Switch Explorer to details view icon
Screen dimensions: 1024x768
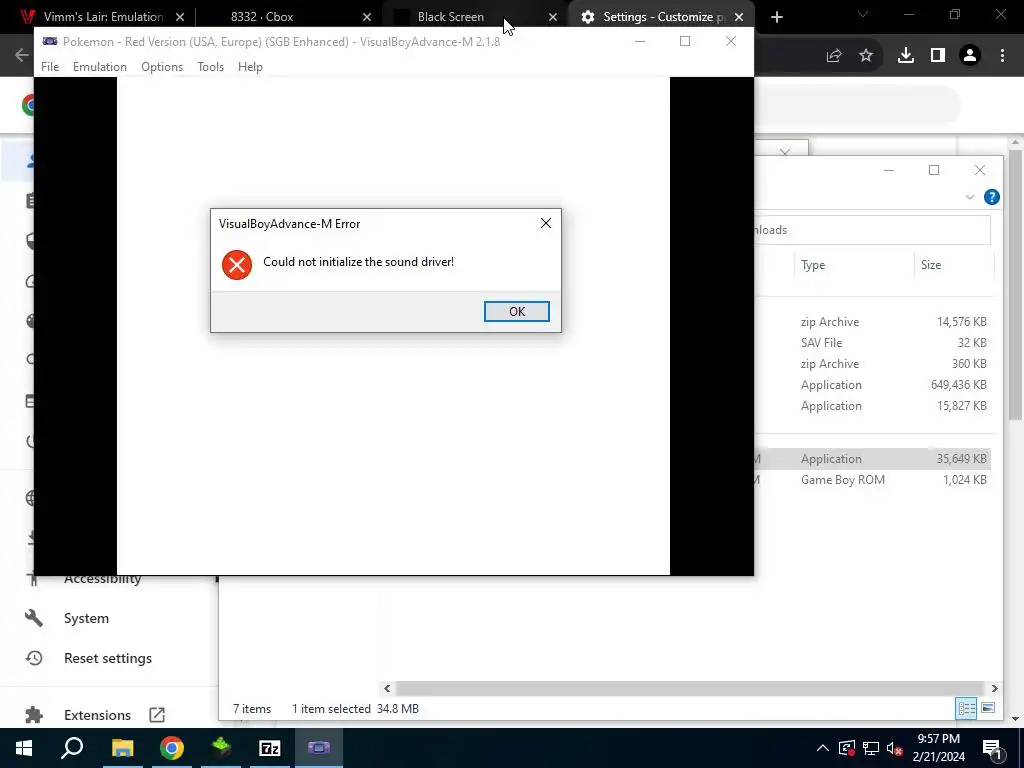(x=966, y=709)
